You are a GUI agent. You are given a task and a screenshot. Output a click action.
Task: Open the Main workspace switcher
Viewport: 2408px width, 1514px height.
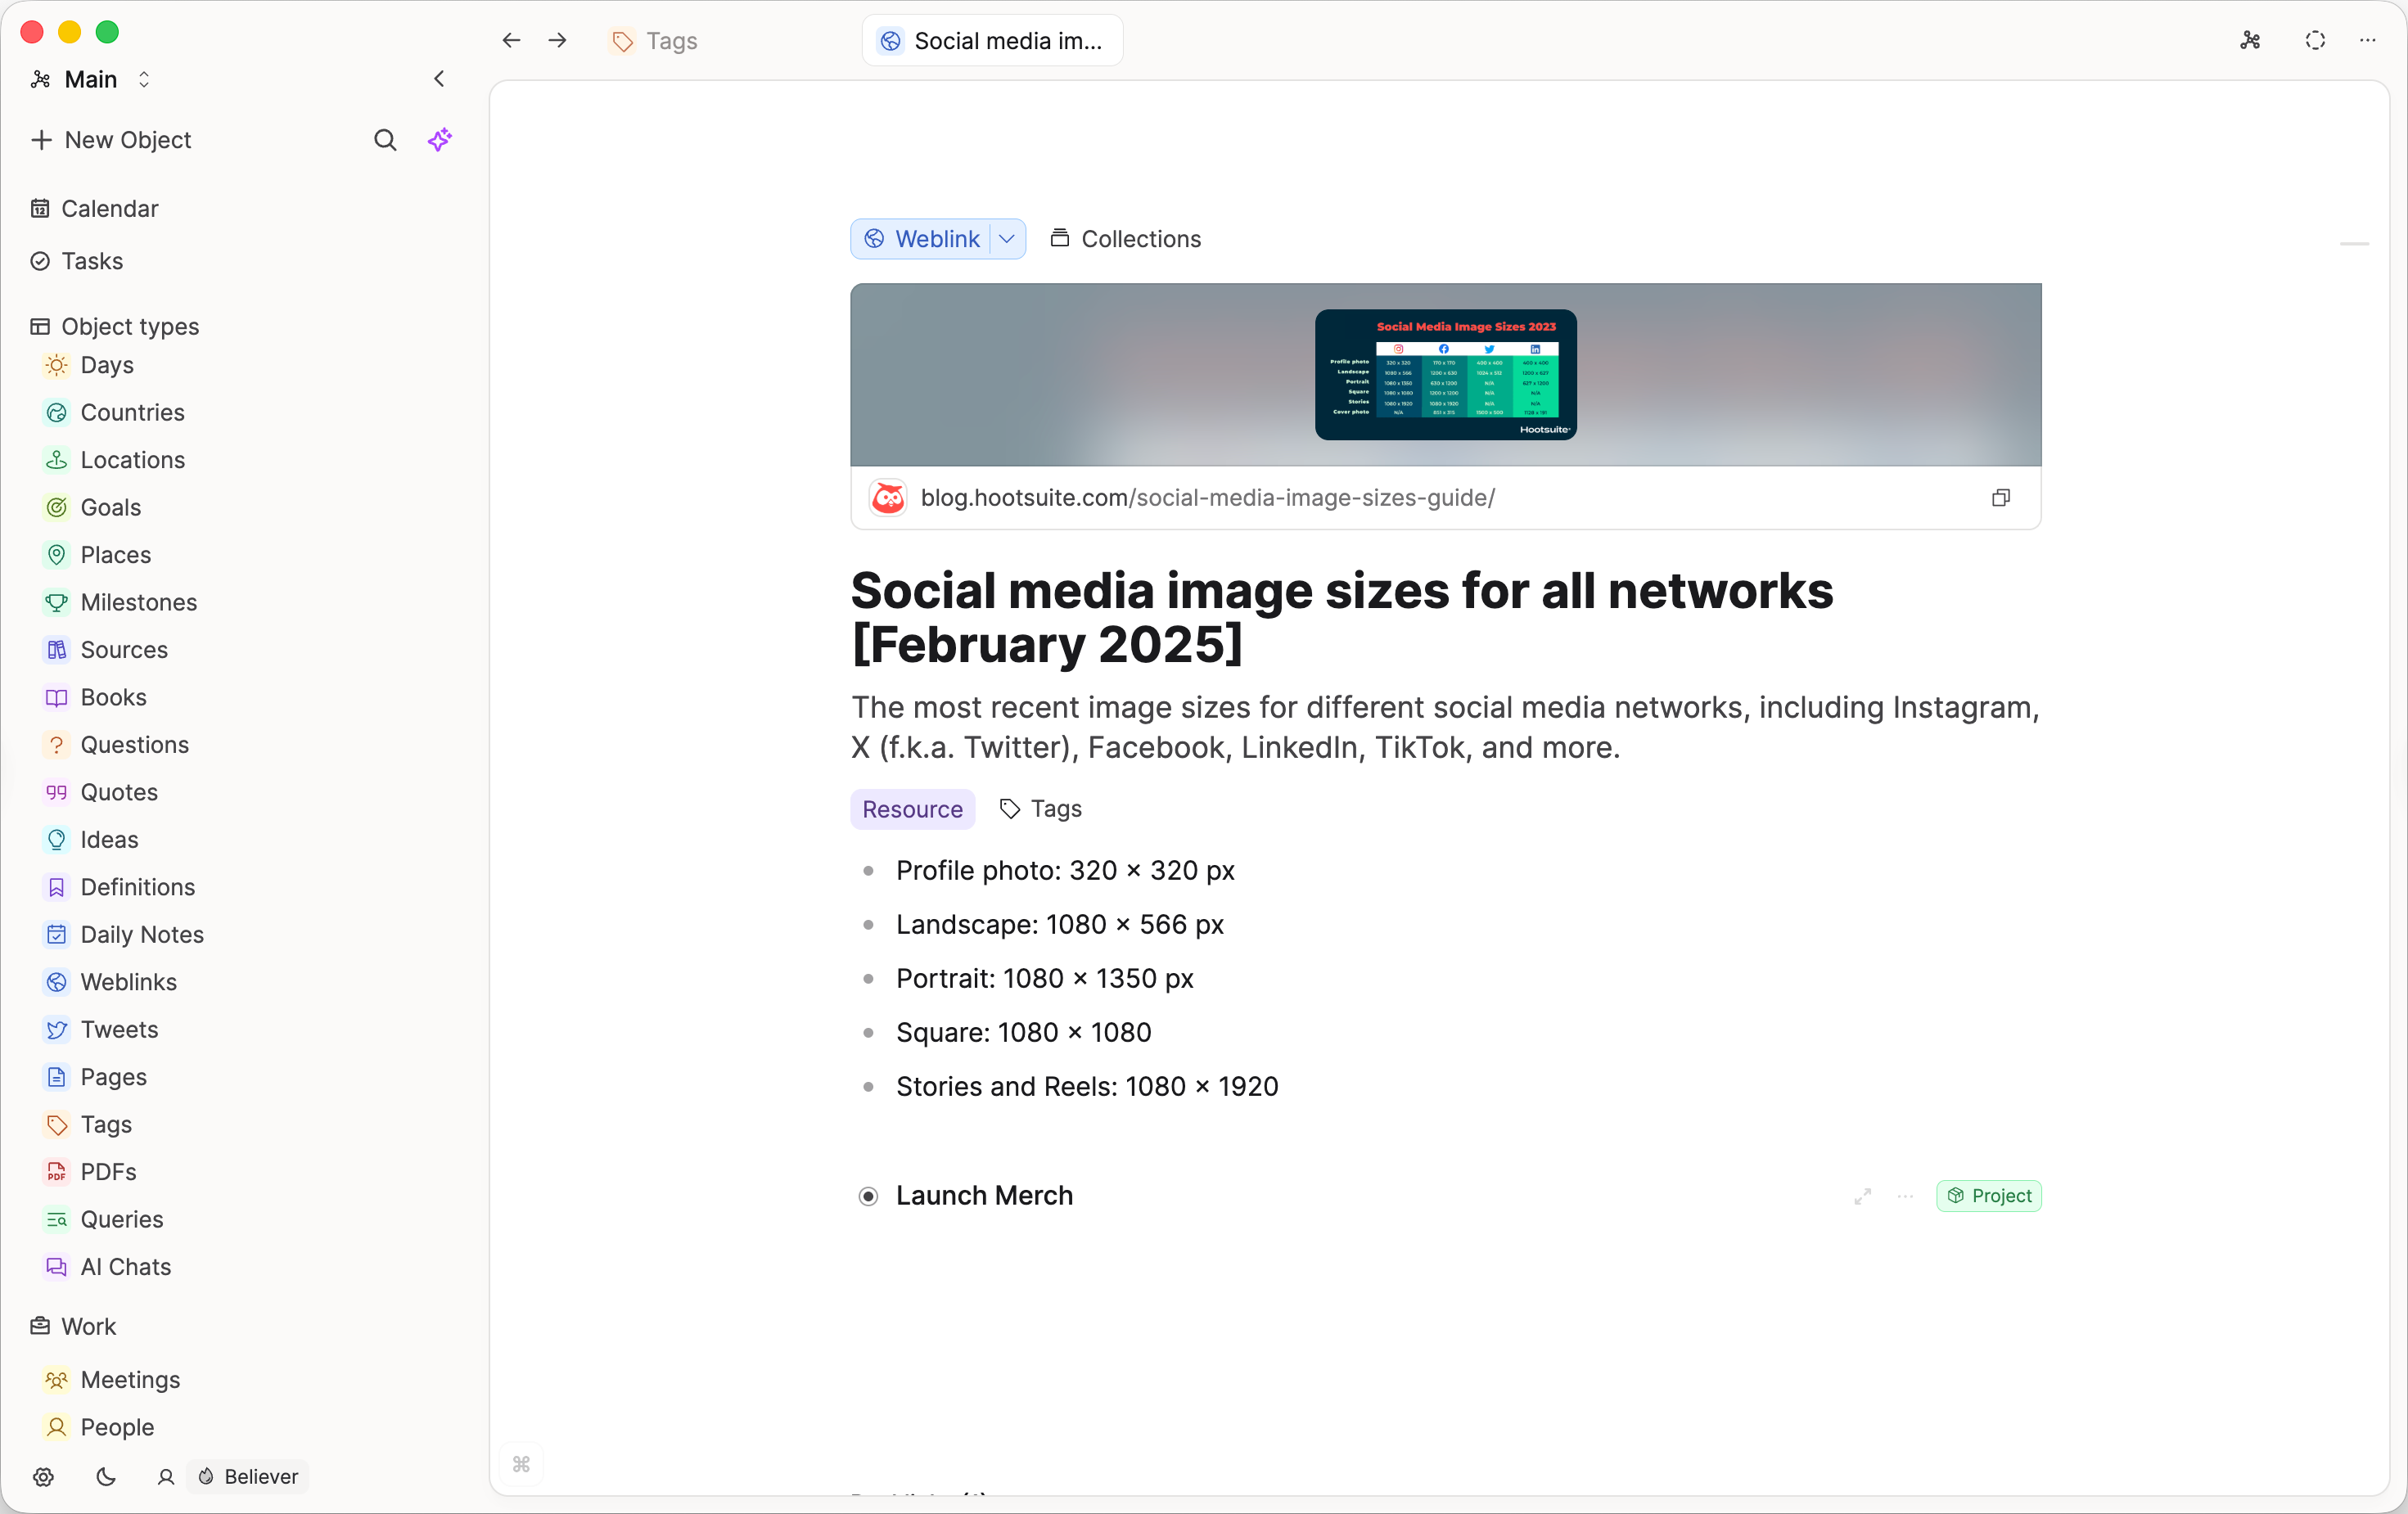coord(91,79)
